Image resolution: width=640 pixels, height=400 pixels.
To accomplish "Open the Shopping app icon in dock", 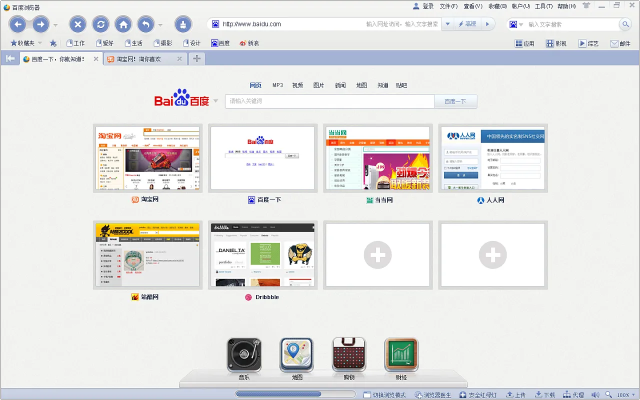I will tap(349, 356).
